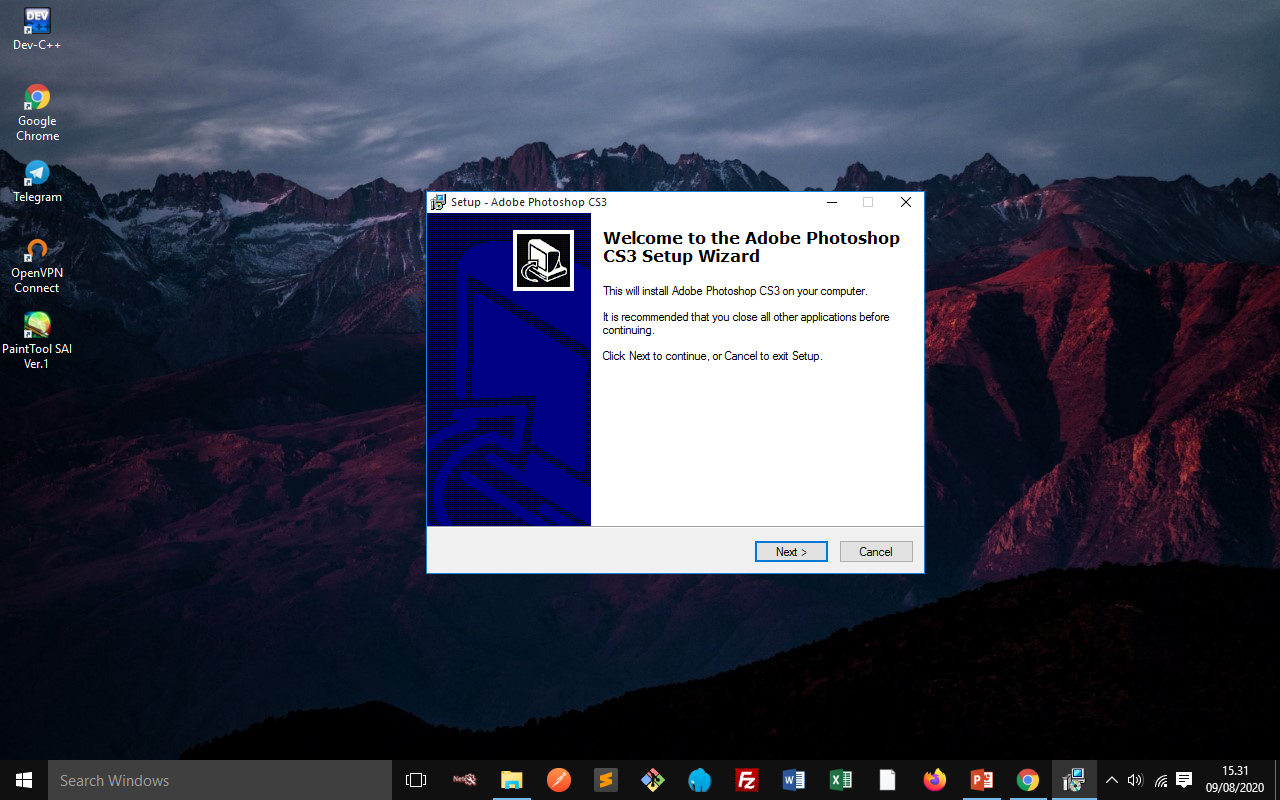Cancel the Adobe Photoshop CS3 installation

875,551
